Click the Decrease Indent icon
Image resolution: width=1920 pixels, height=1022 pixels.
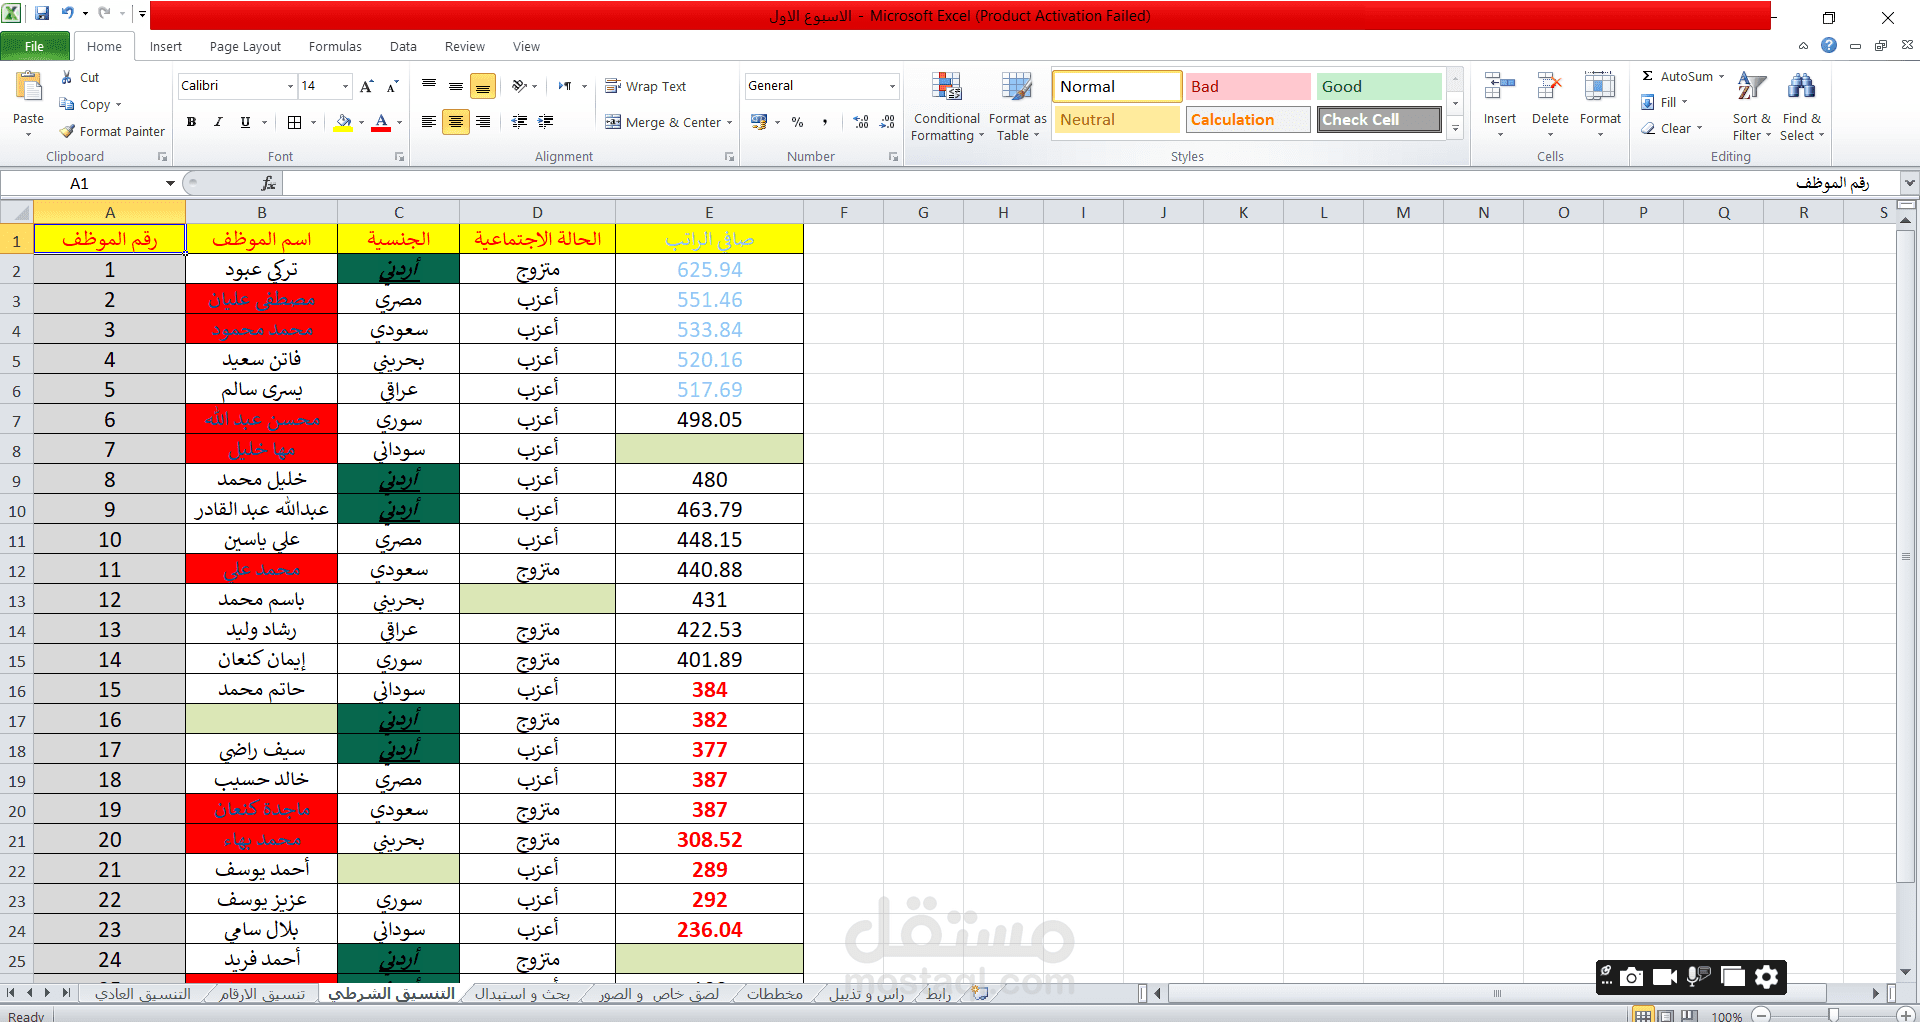[519, 122]
